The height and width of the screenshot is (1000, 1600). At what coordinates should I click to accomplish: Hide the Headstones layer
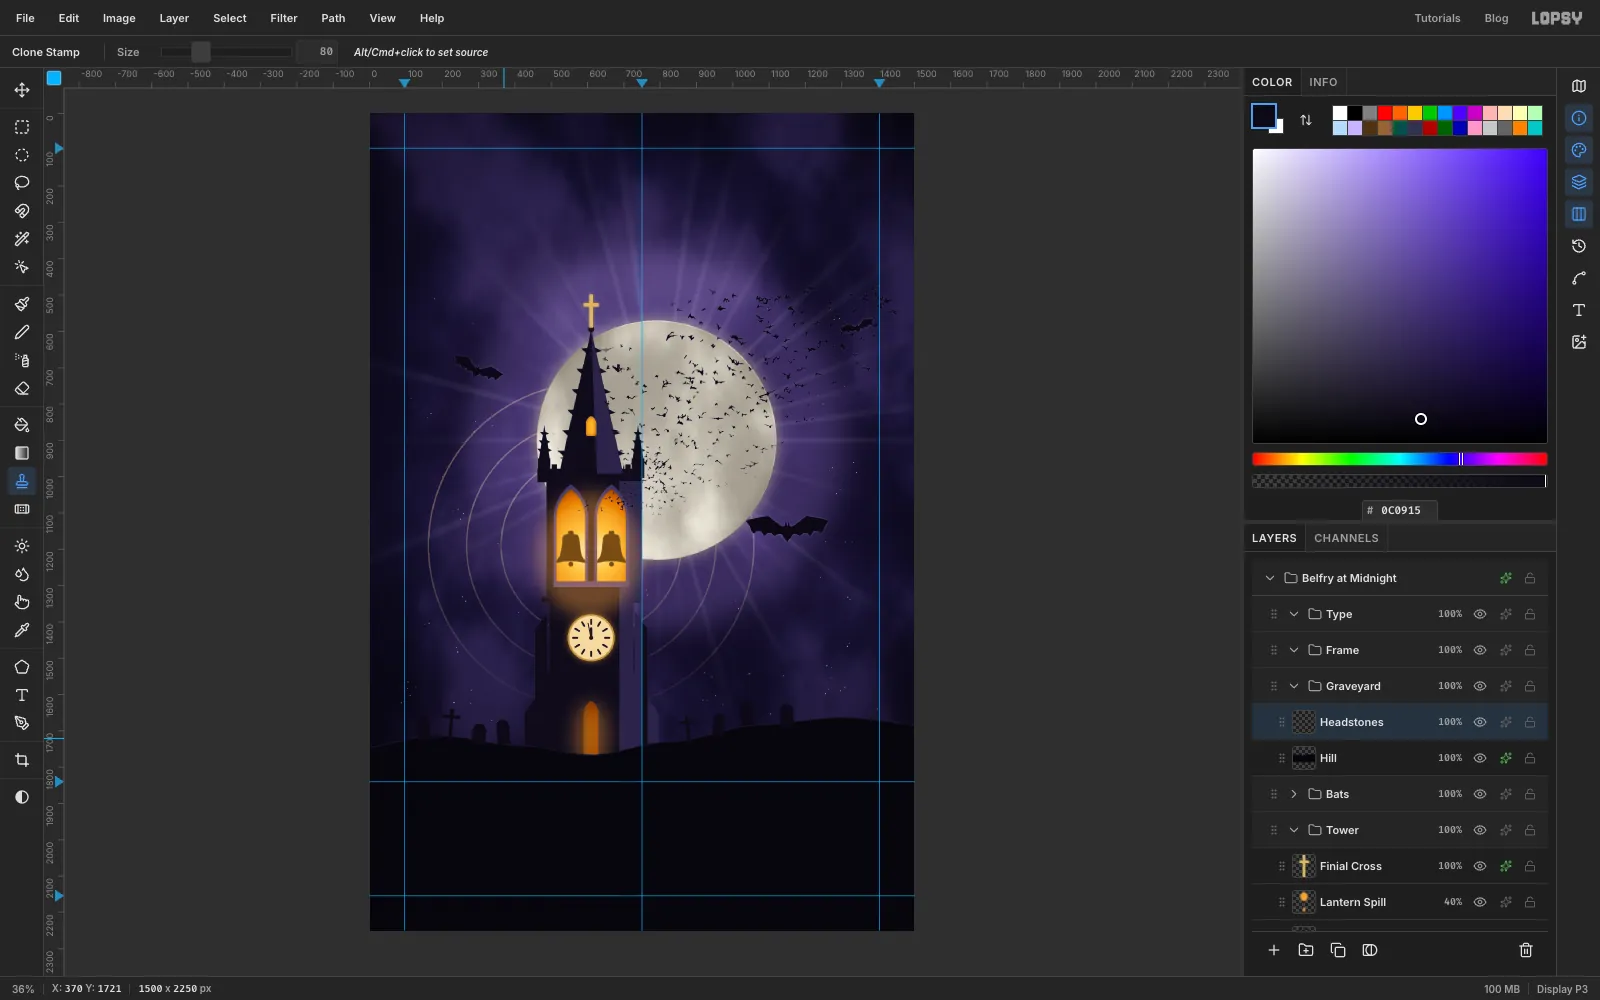(1480, 722)
